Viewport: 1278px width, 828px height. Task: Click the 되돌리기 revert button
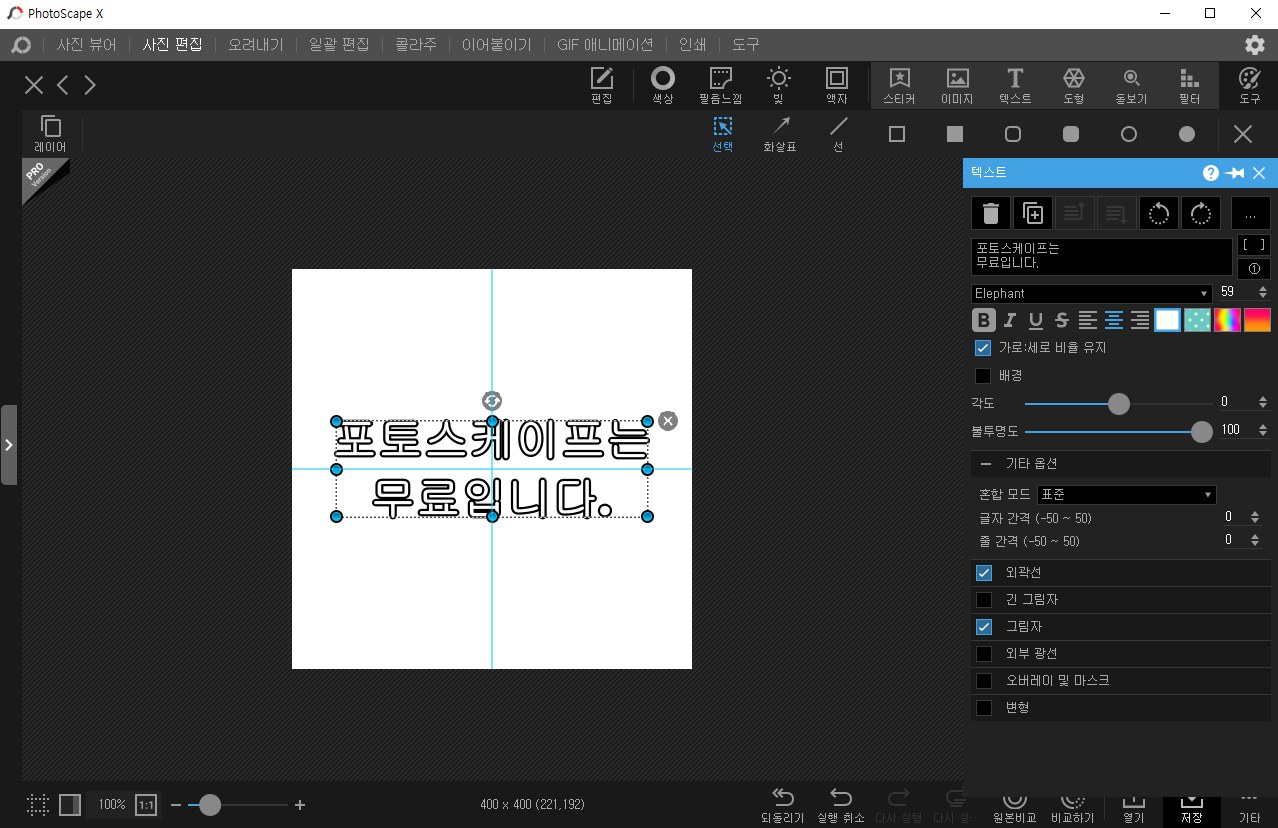783,806
